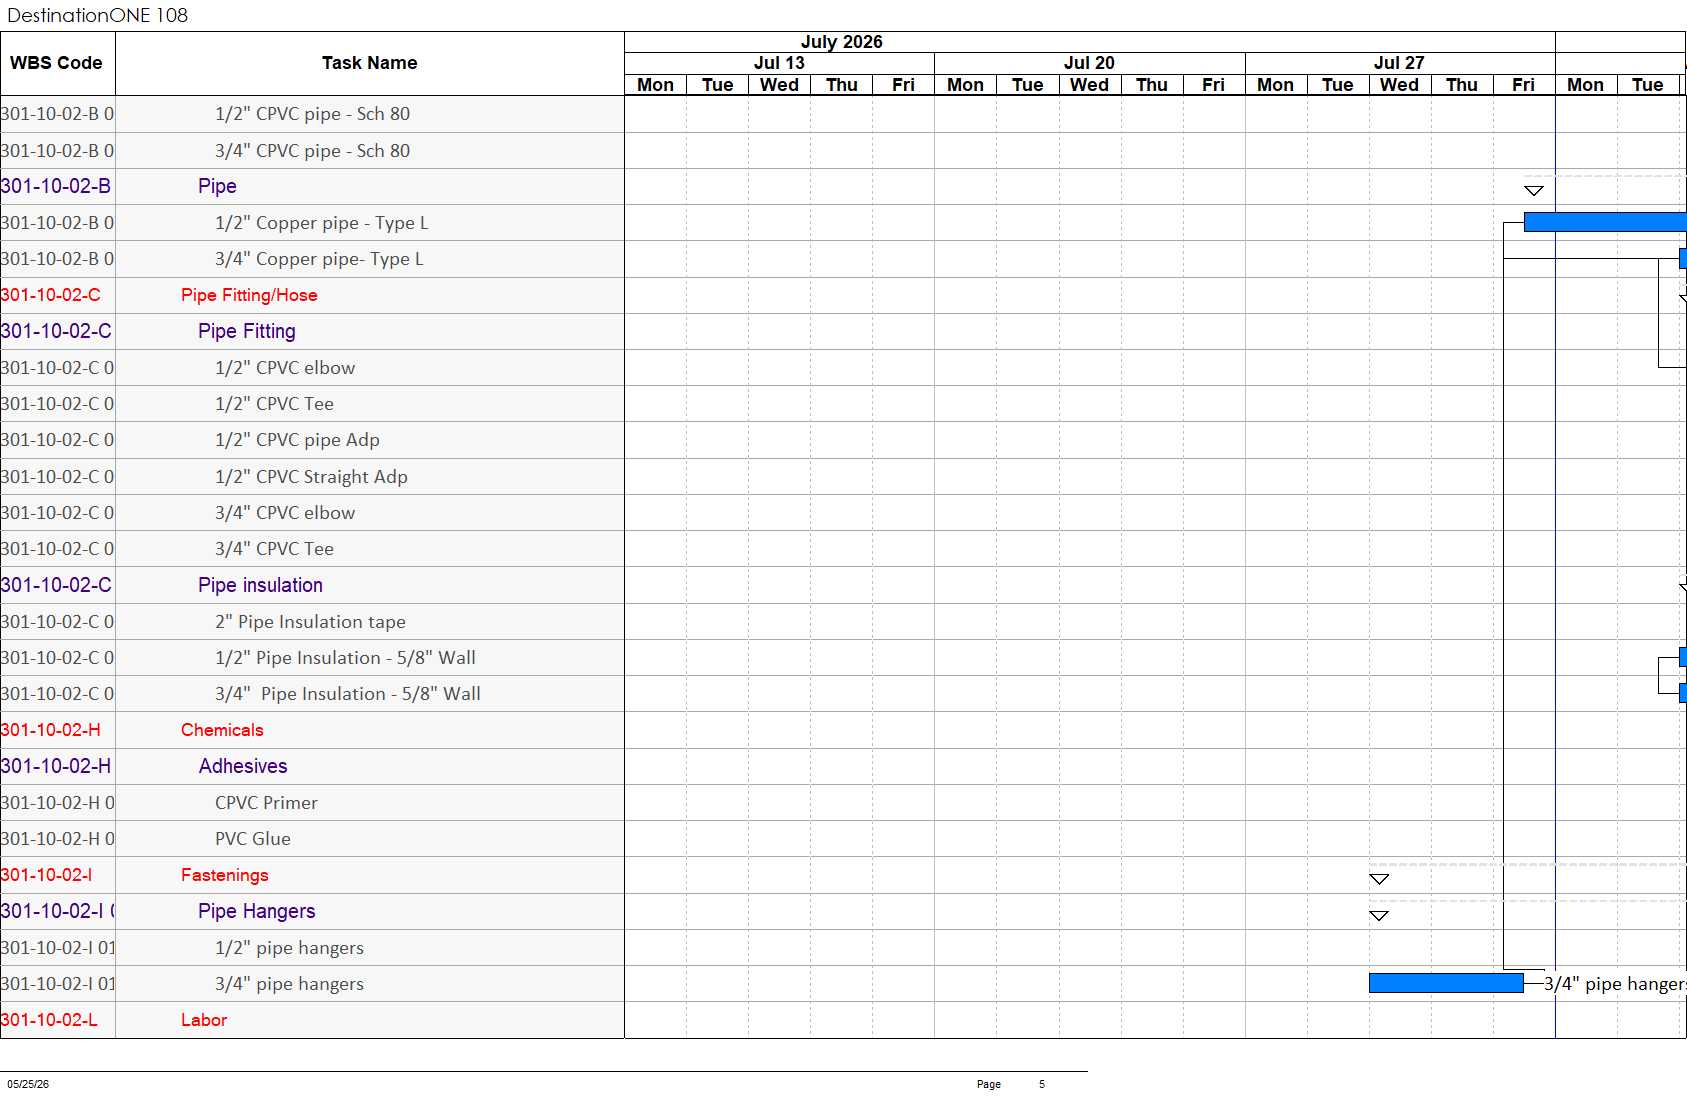This screenshot has height=1097, width=1687.
Task: Click WBS code 301-10-02-L for Labor
Action: tap(49, 1020)
